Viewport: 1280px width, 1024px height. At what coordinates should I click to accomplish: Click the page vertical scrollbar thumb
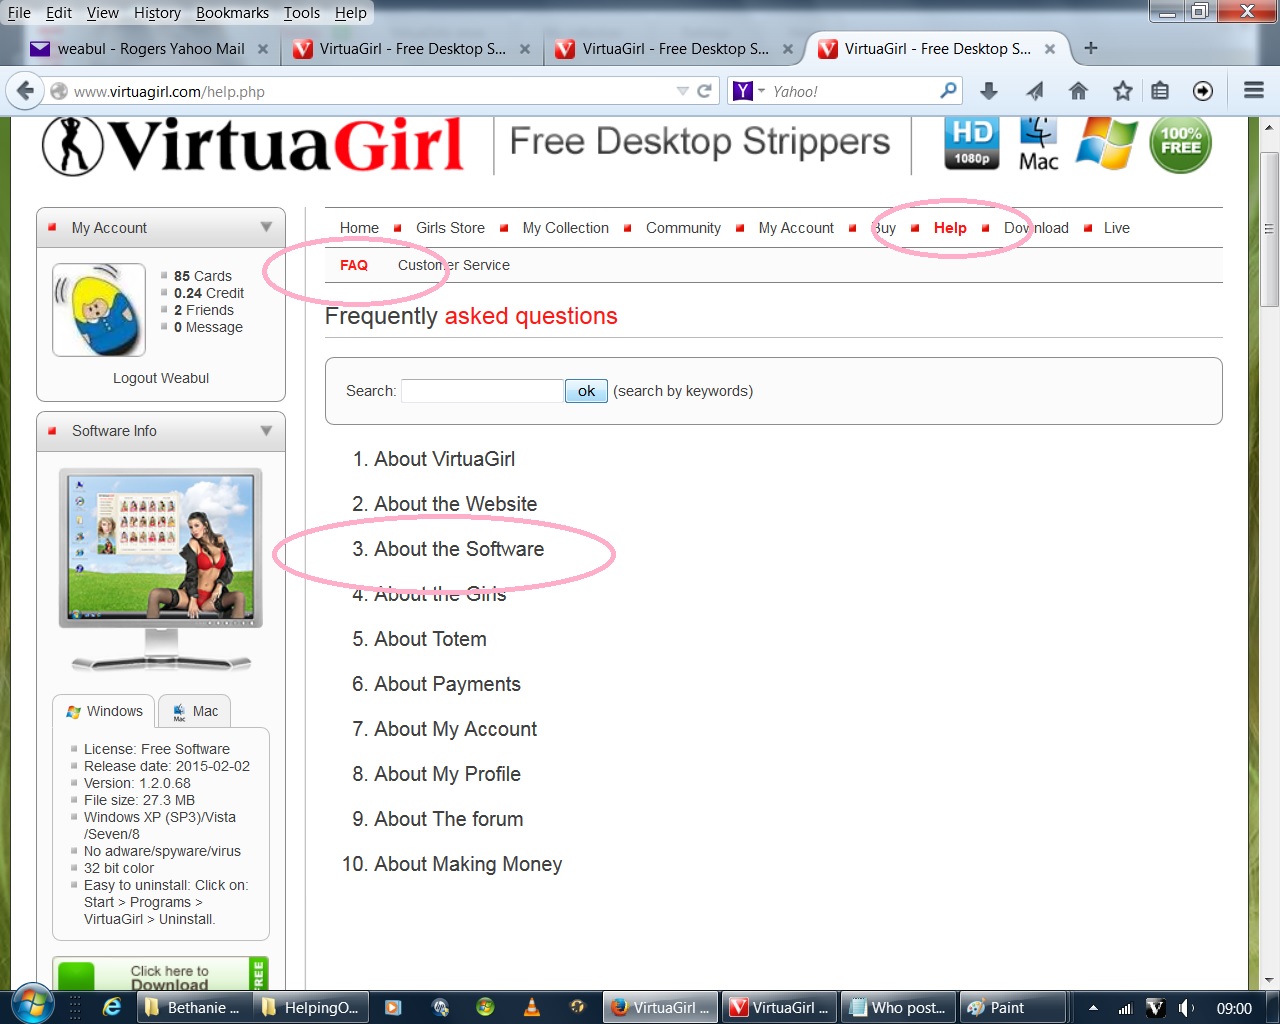(x=1269, y=230)
